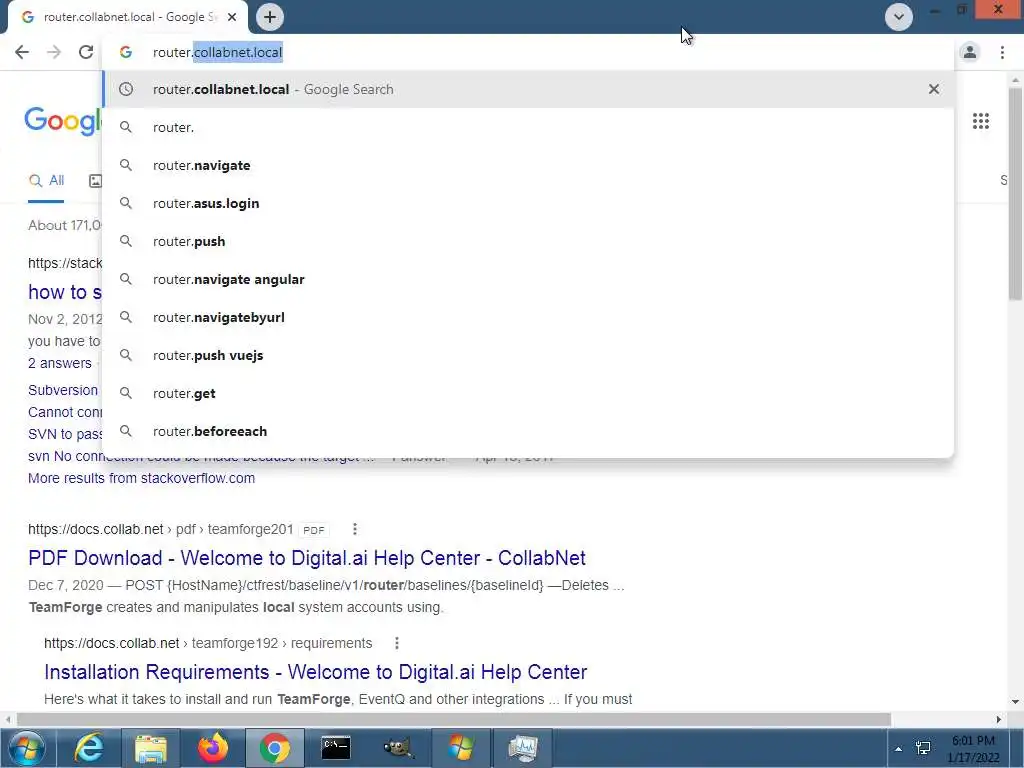Click the Google logo

coord(63,121)
